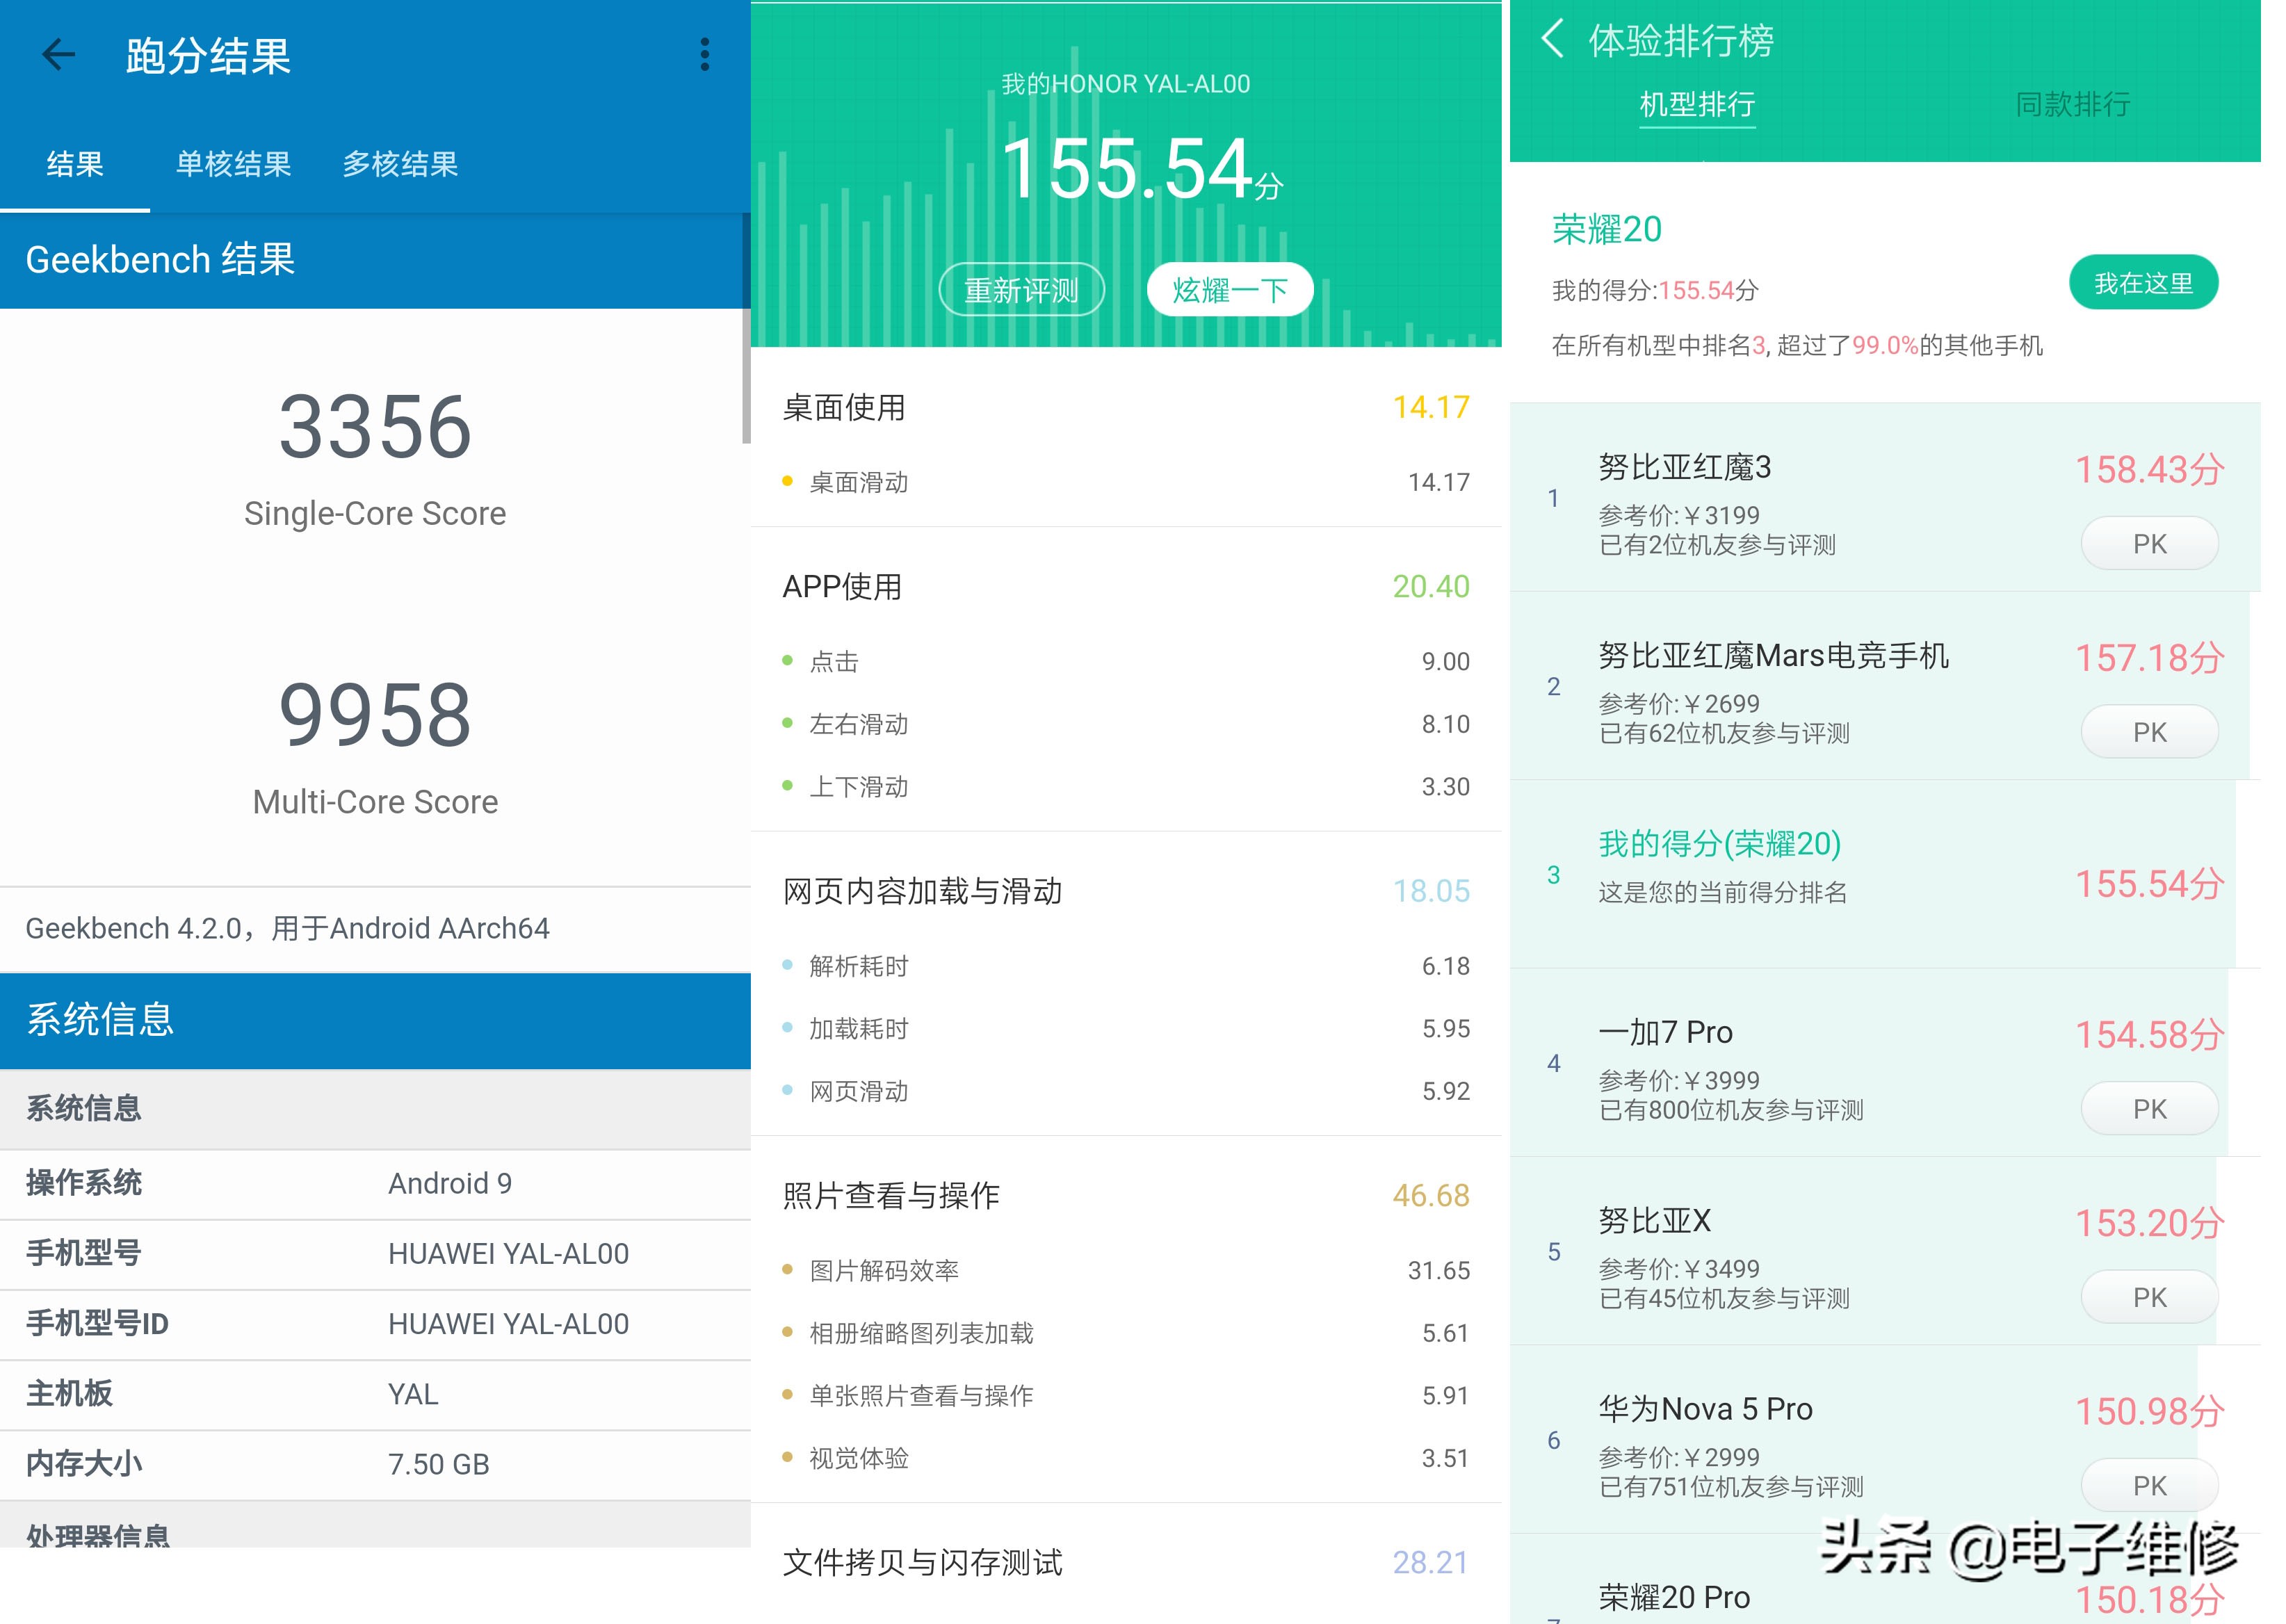Tap the 点击 score row

(1126, 661)
